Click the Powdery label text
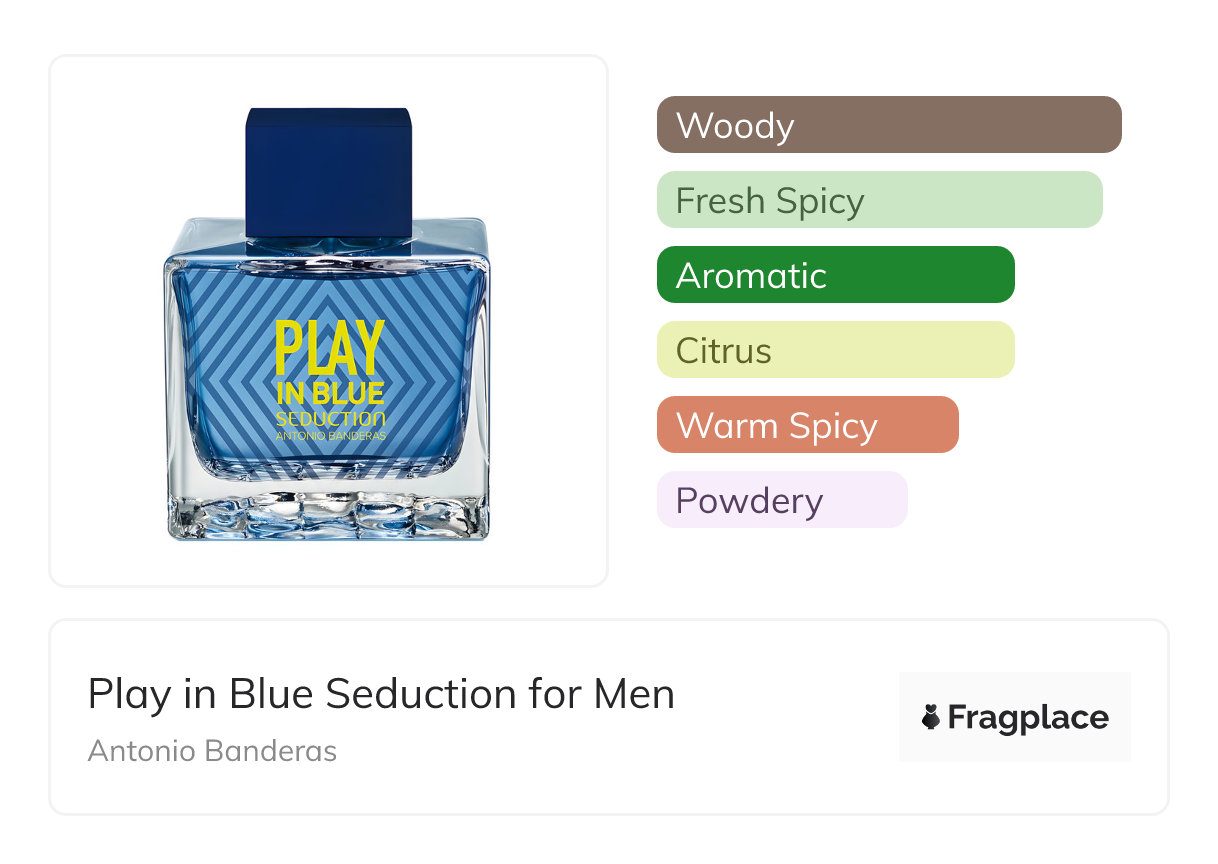 pos(749,501)
